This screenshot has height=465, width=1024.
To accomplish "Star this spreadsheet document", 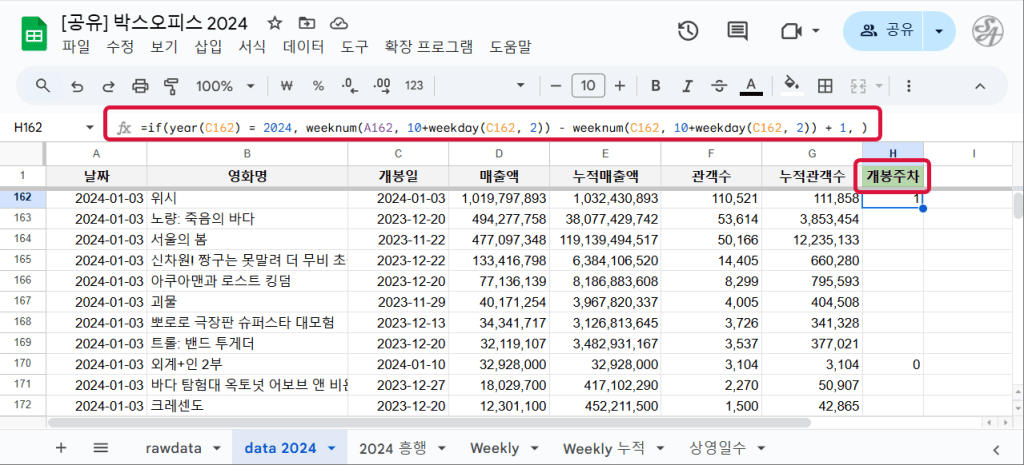I will [274, 23].
